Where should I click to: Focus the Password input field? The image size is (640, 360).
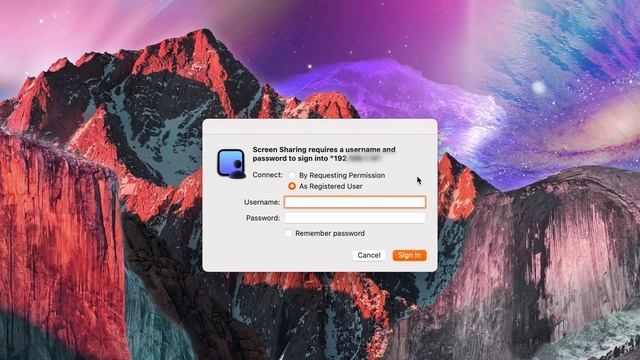tap(355, 218)
